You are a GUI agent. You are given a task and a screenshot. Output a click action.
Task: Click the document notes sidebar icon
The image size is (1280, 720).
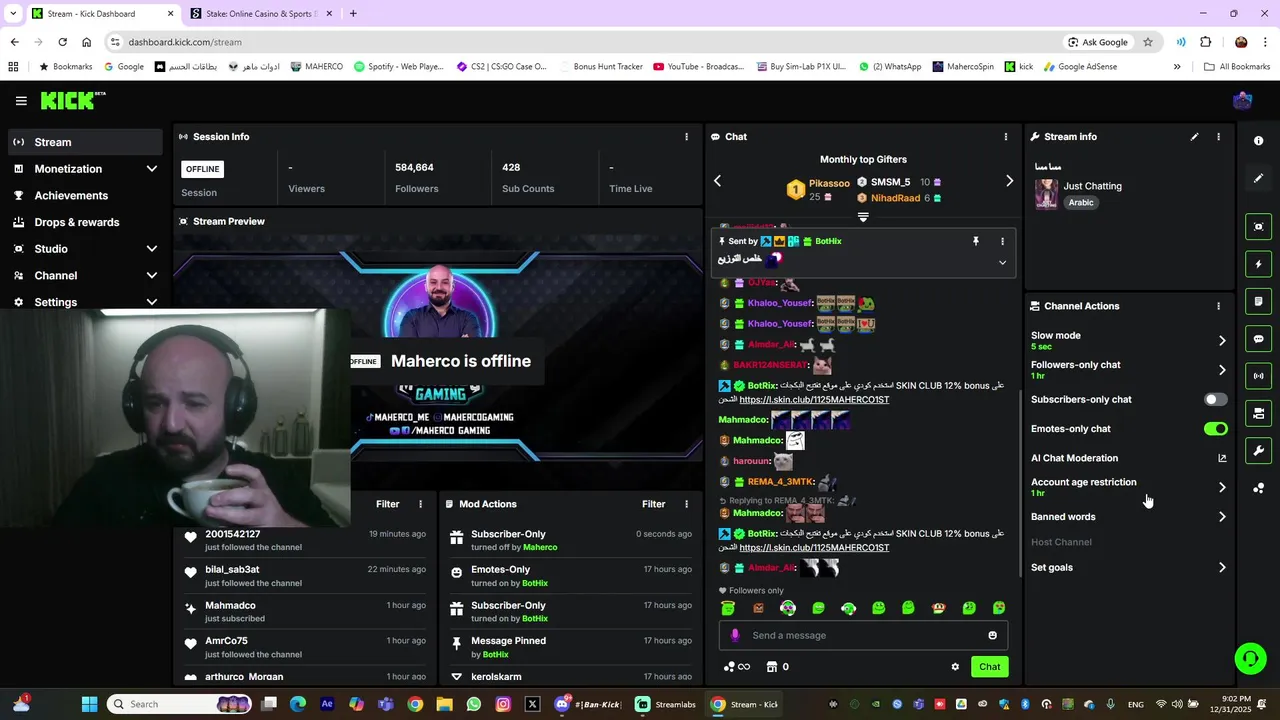tap(1258, 301)
